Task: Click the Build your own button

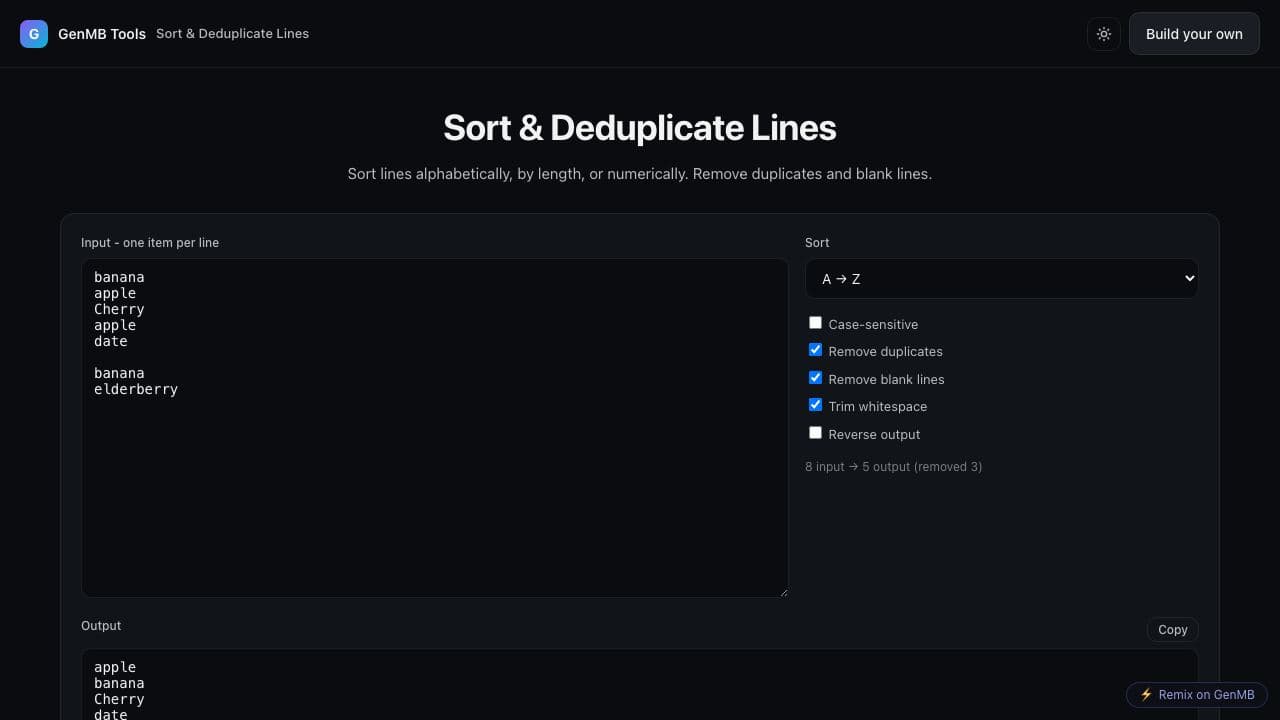Action: tap(1194, 34)
